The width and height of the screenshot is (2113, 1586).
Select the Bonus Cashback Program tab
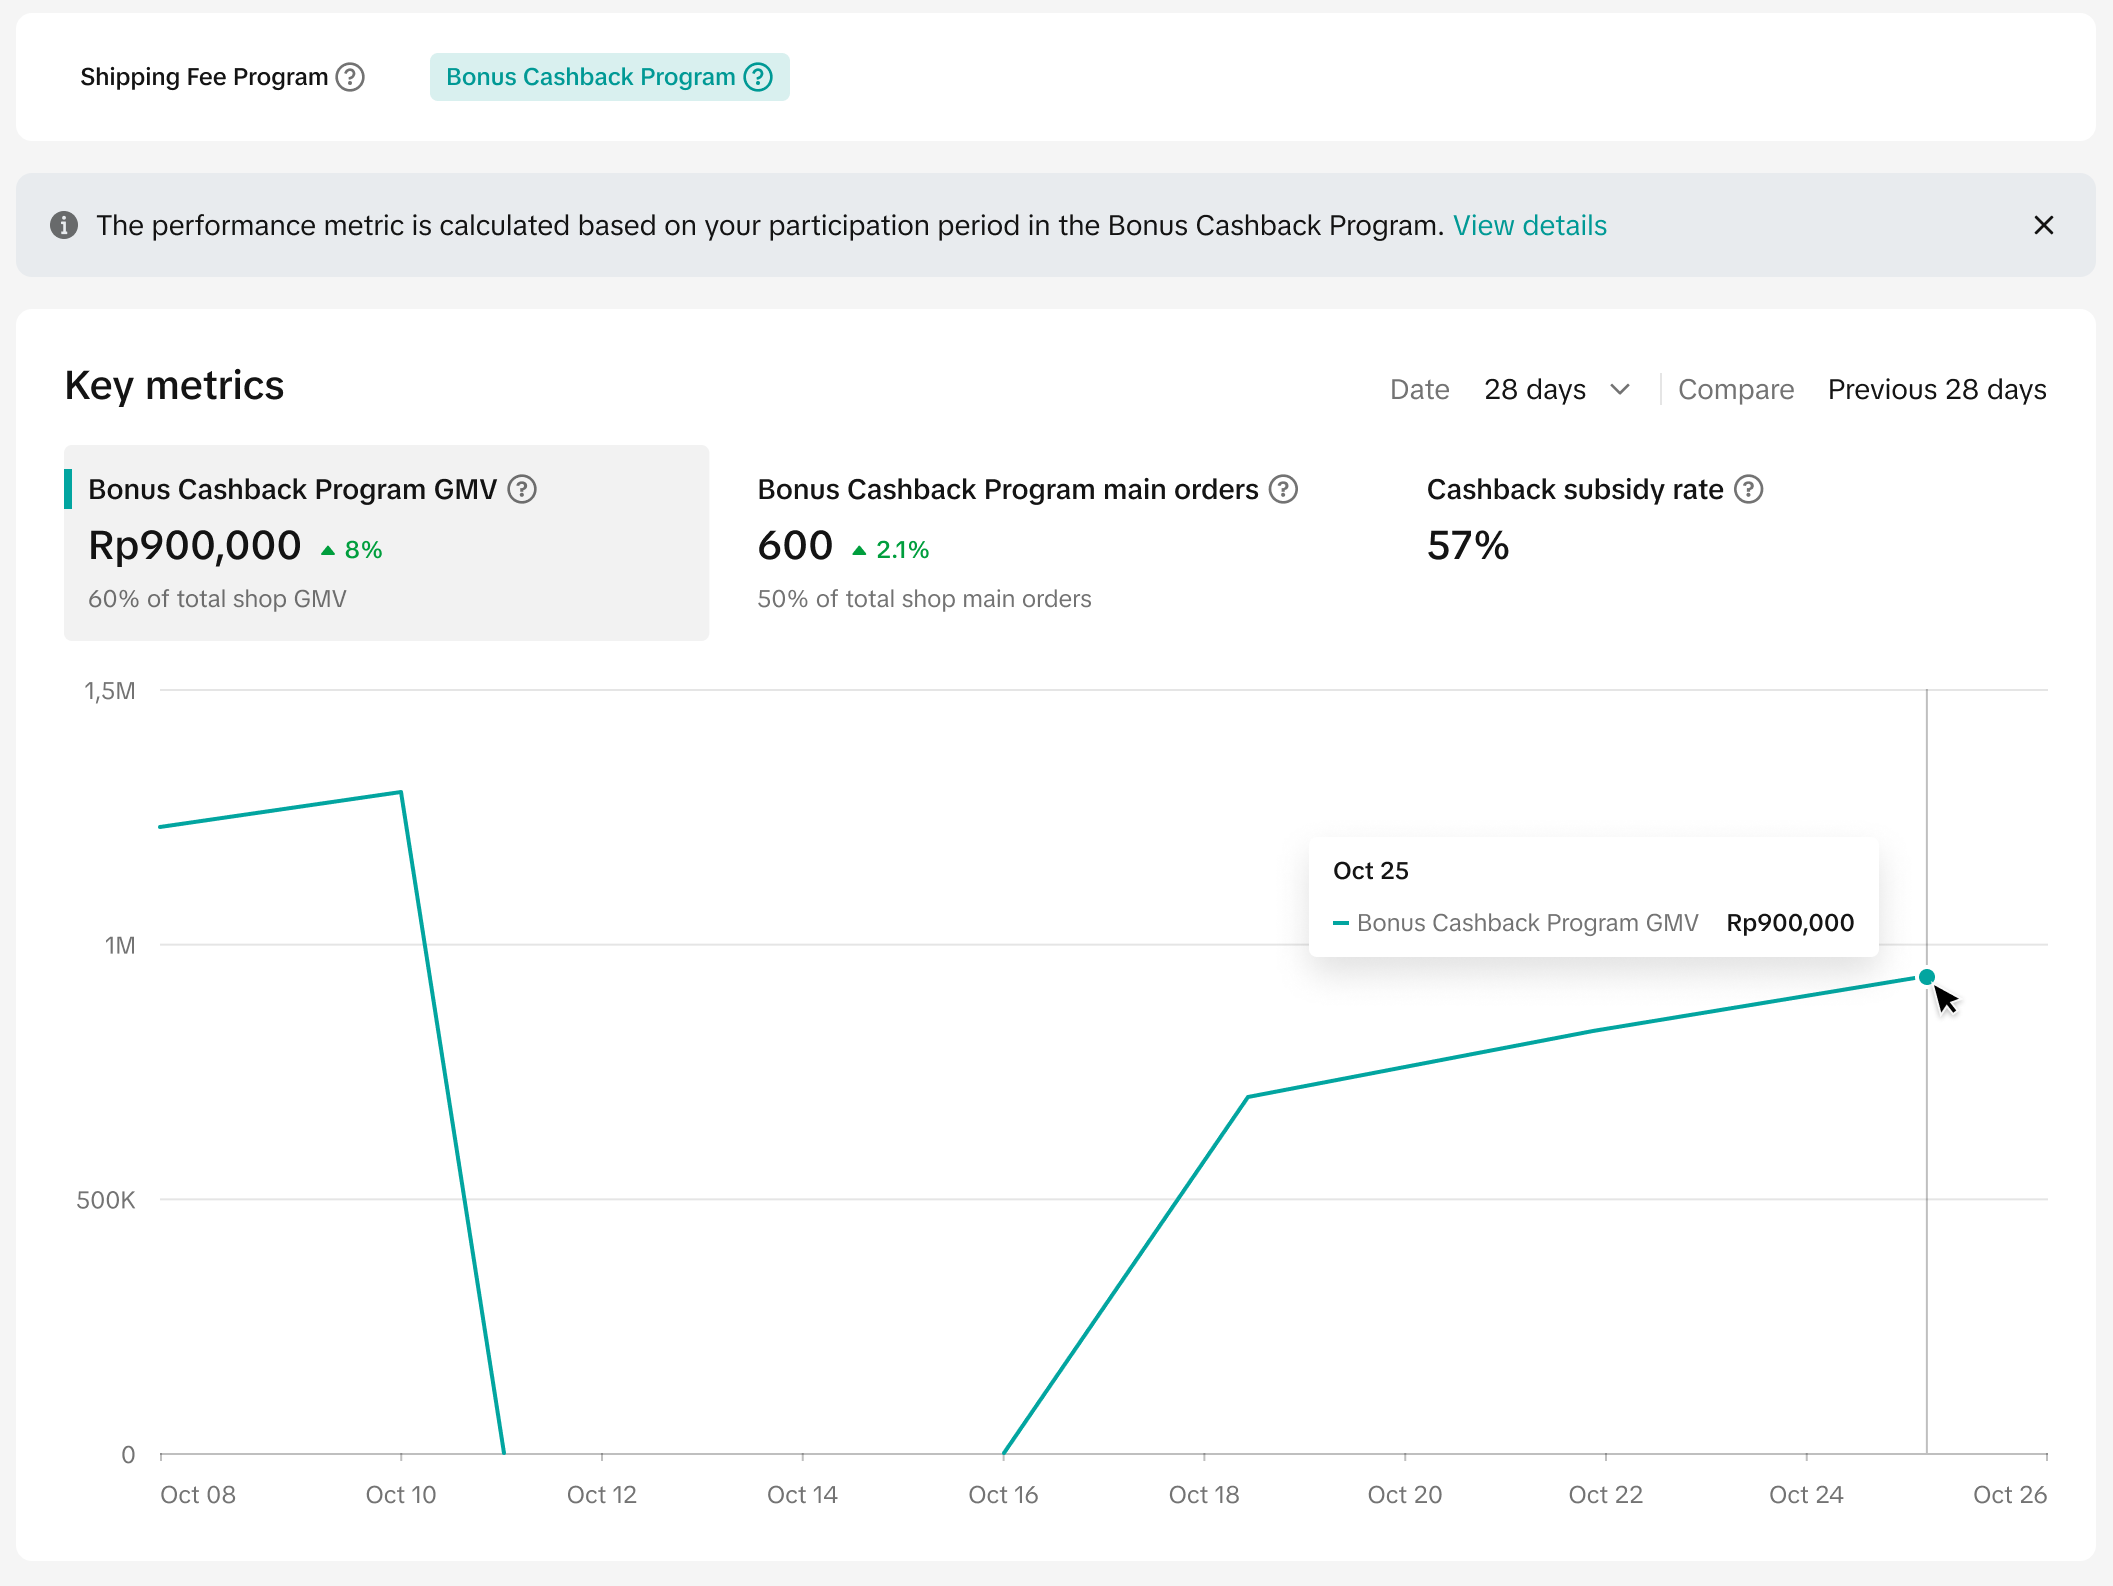[590, 77]
